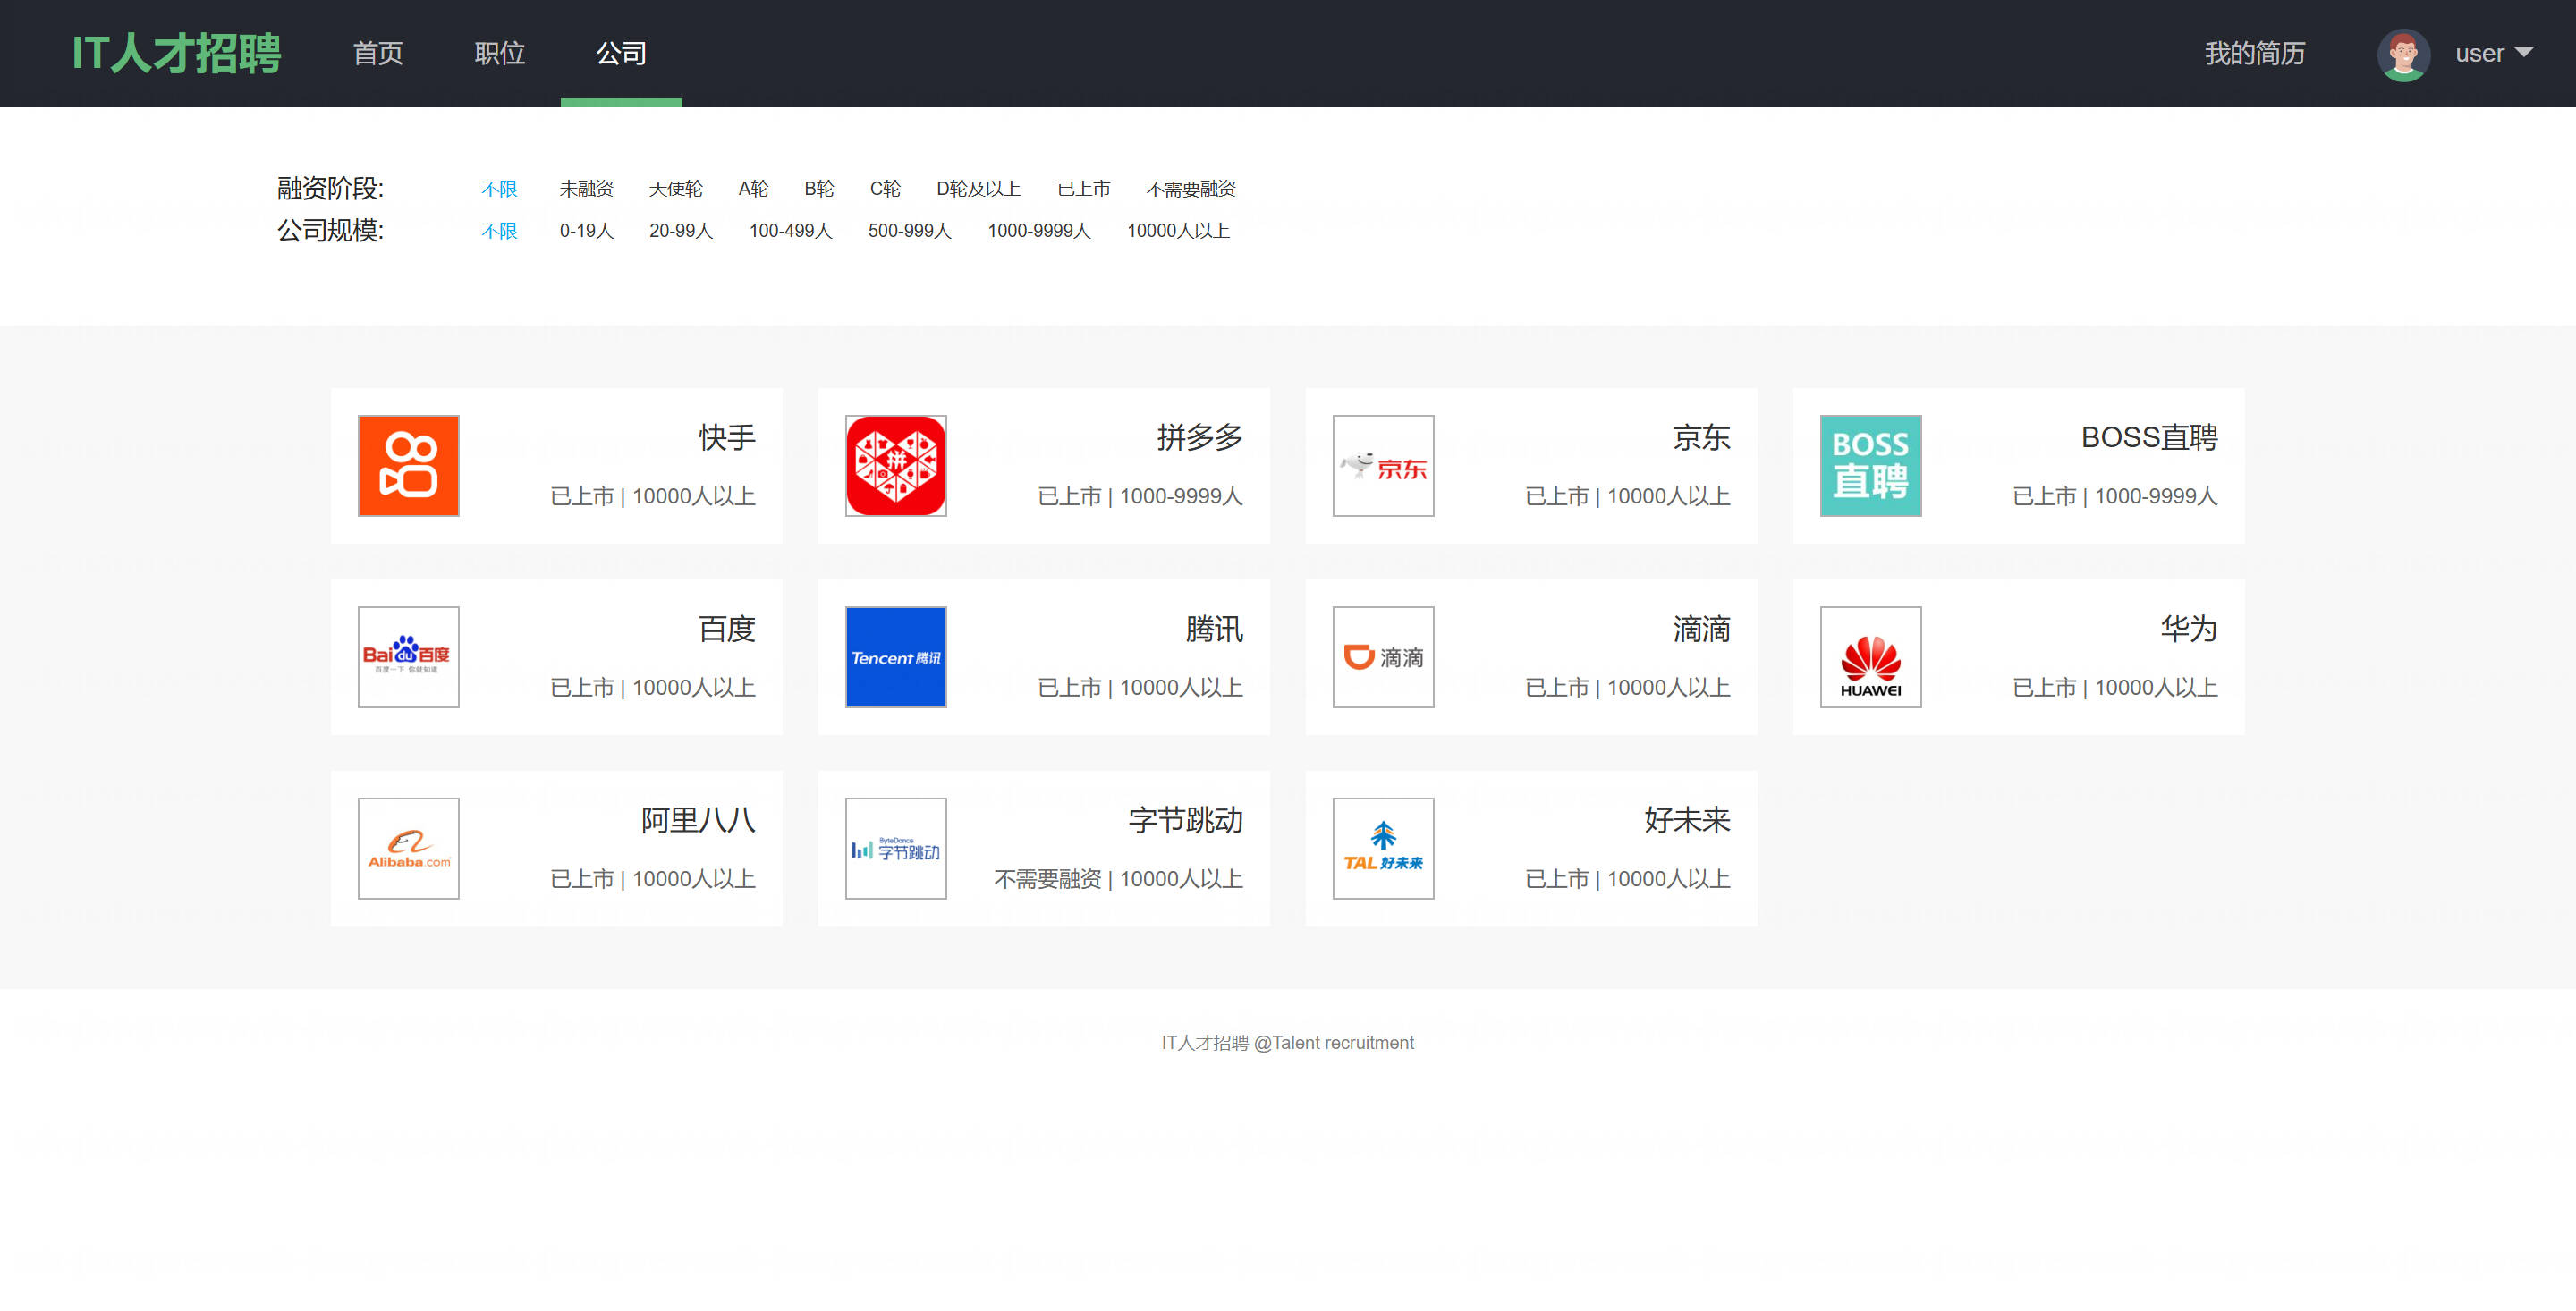
Task: Click the user name text in header
Action: point(2480,53)
